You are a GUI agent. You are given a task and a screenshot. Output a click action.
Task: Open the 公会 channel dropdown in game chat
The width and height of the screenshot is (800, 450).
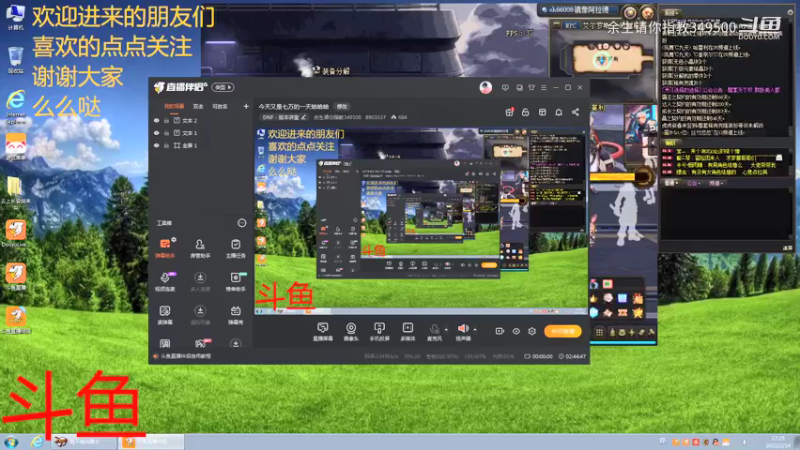point(693,183)
